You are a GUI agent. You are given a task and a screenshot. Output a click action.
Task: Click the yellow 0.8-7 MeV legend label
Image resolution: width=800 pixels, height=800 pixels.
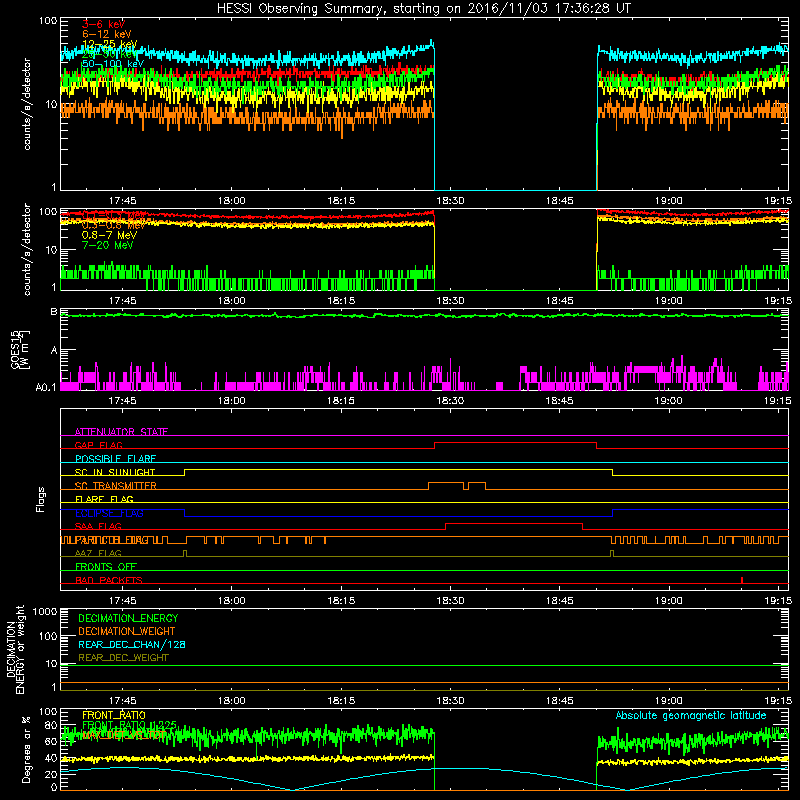pos(109,235)
